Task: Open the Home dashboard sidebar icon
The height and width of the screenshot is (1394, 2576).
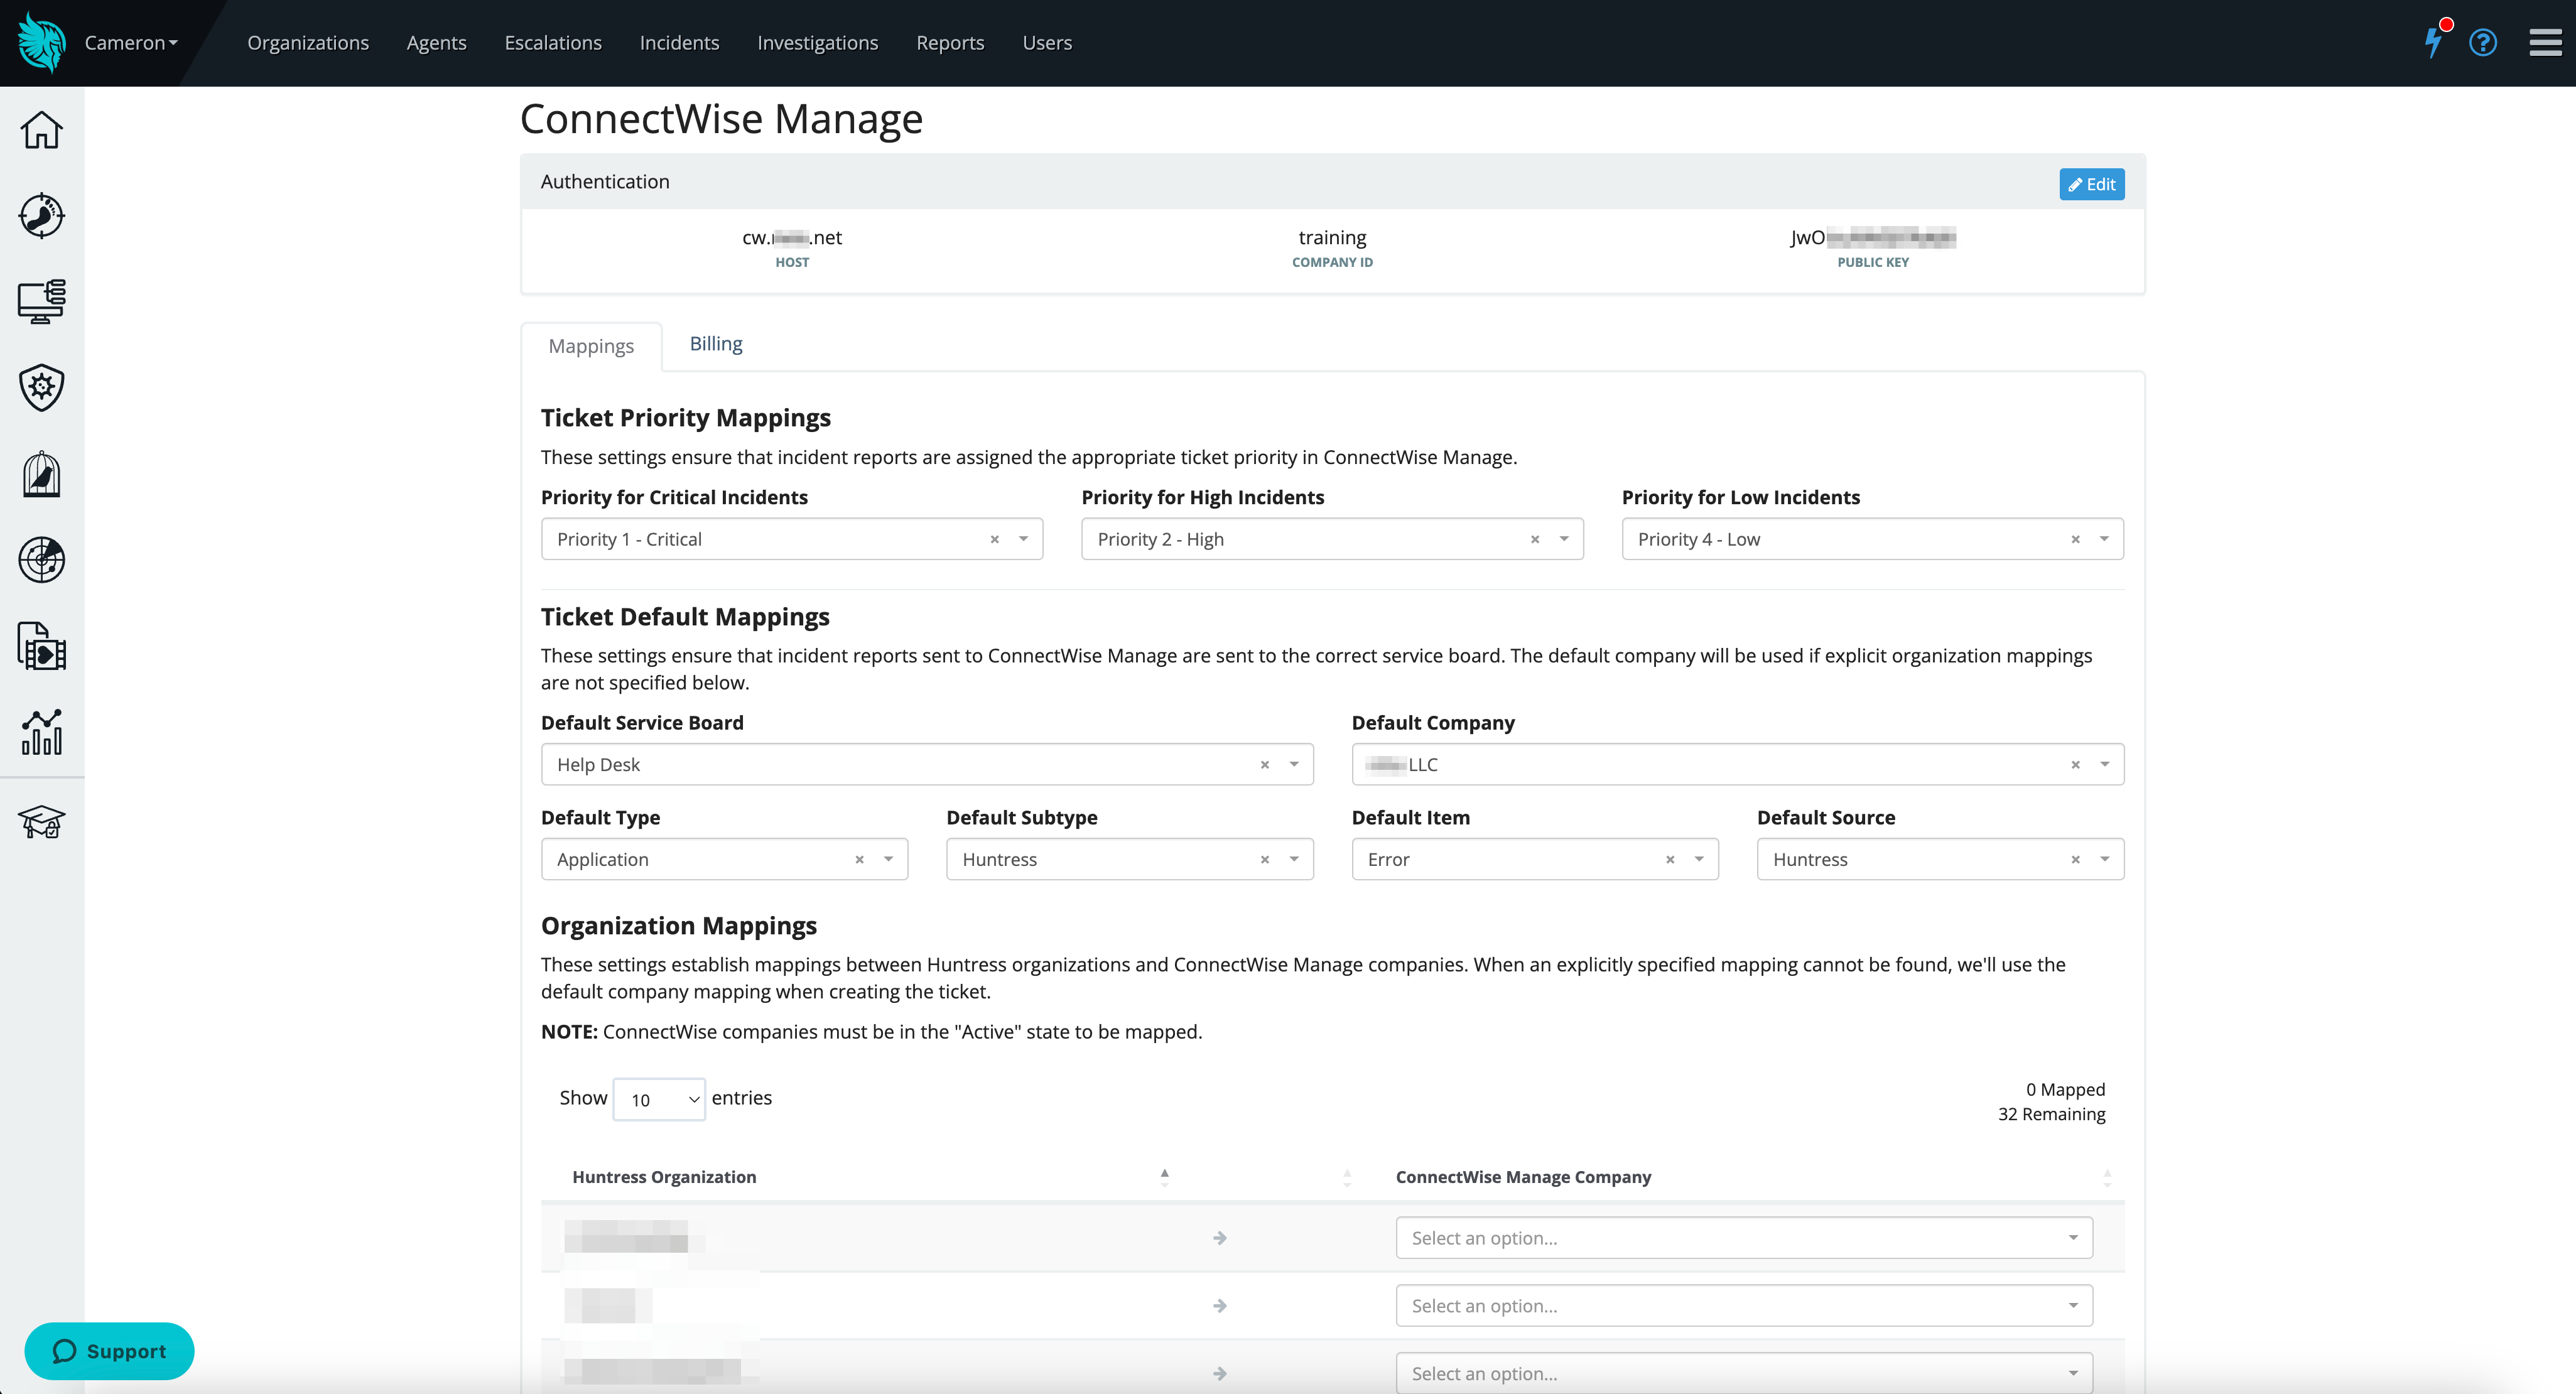Action: coord(41,130)
